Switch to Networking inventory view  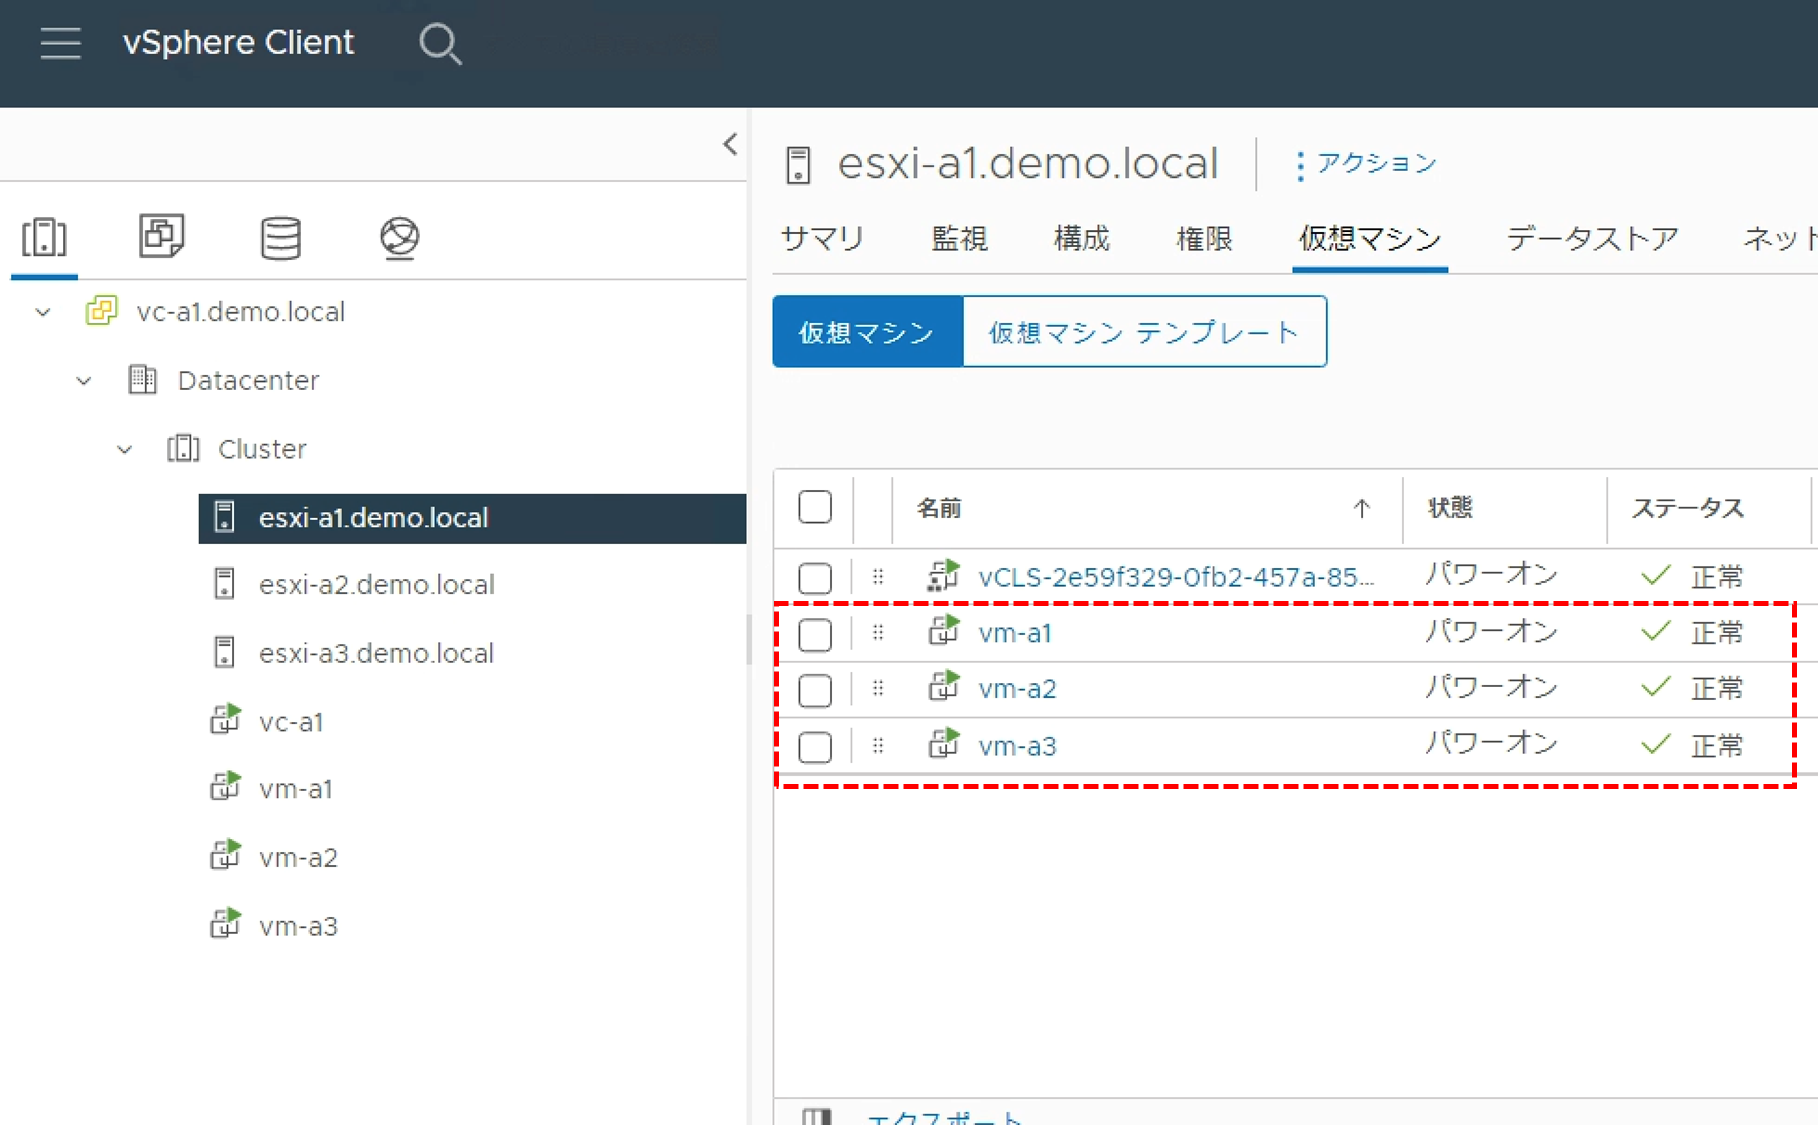400,238
